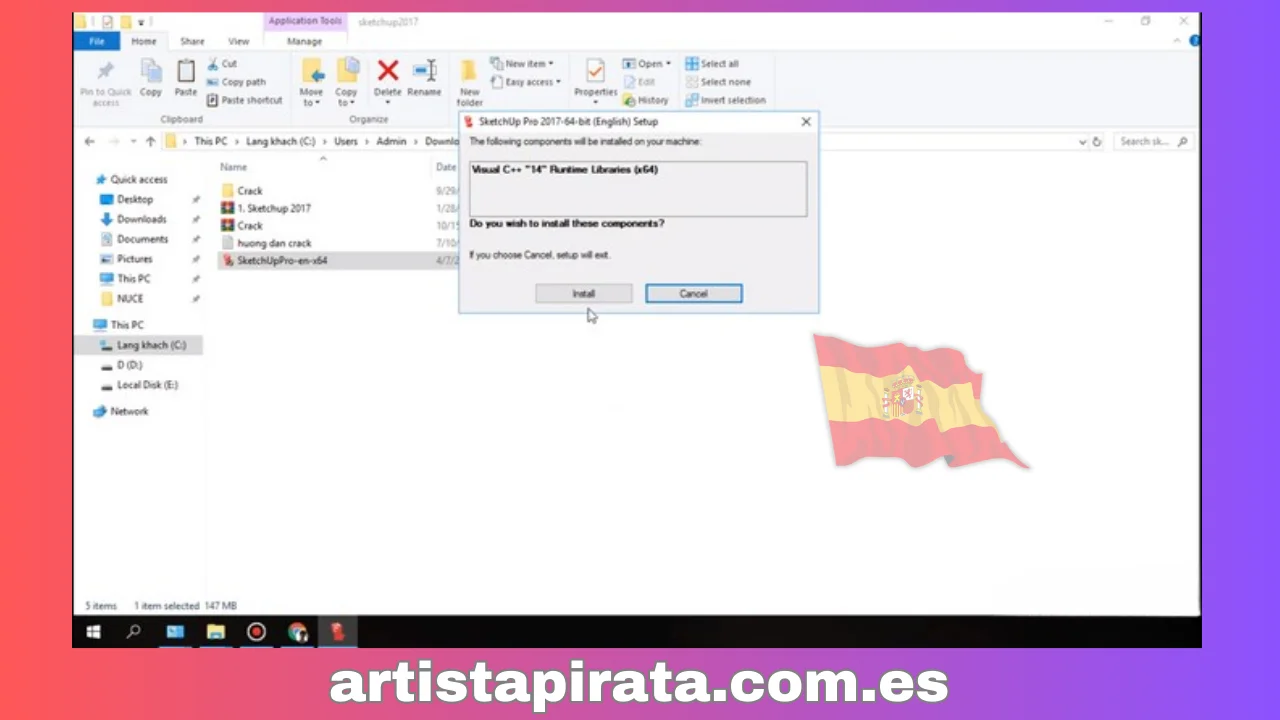Select the huong dan crack text file
Viewport: 1280px width, 720px height.
[x=266, y=243]
